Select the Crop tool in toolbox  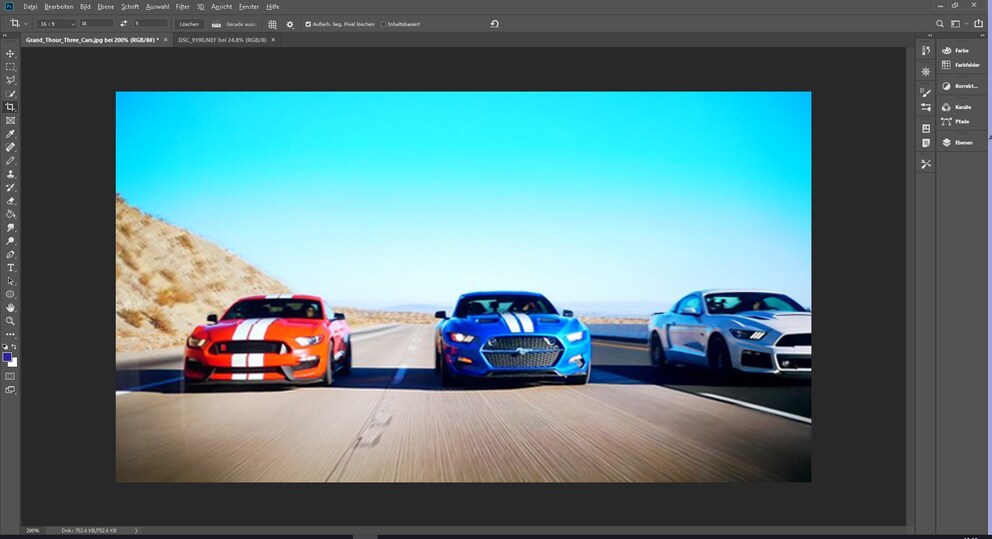[10, 107]
